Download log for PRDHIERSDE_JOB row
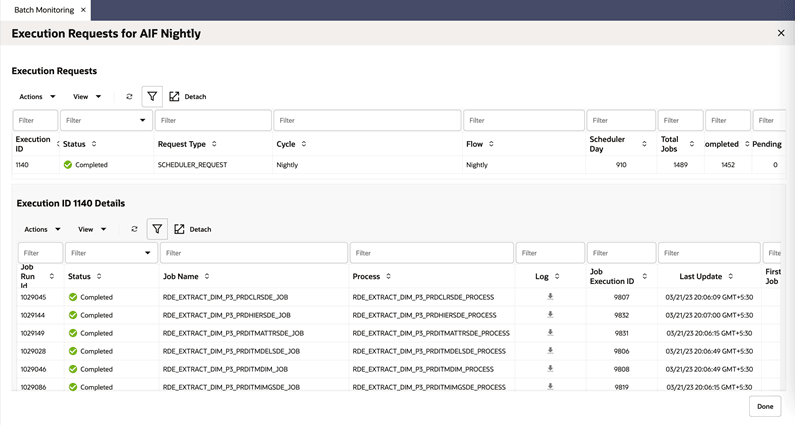 [x=550, y=314]
